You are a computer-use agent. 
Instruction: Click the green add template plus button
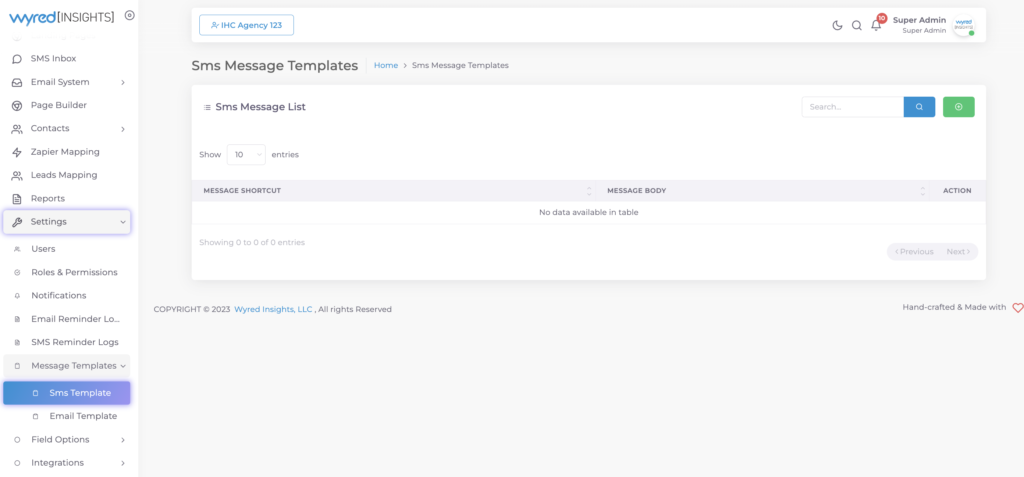(x=959, y=107)
